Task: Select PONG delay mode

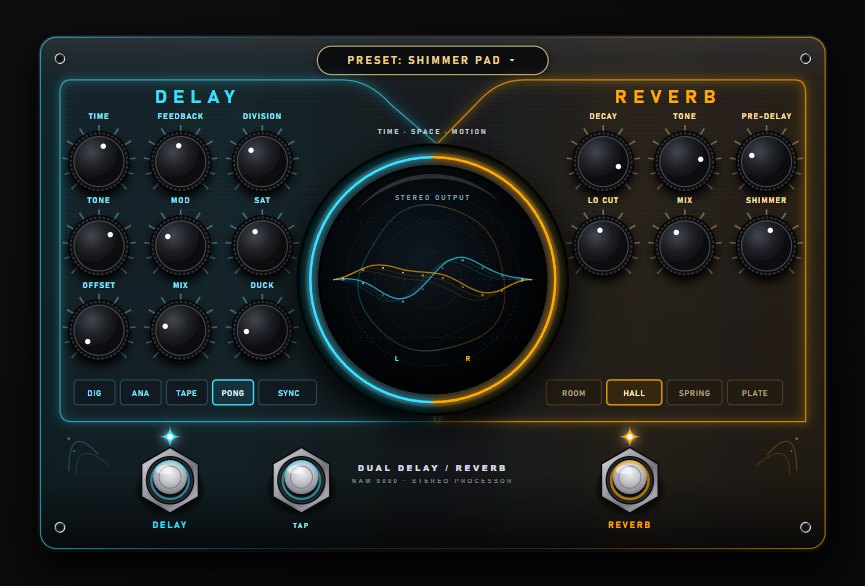Action: coord(233,393)
